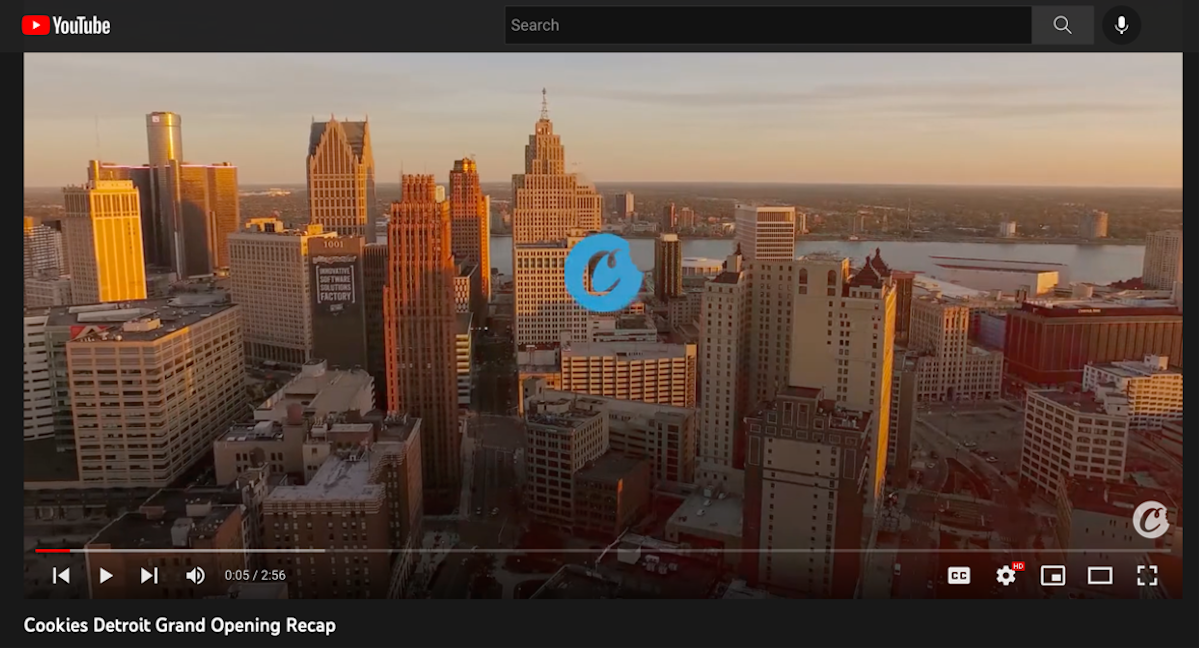Click the Cookies channel watermark in video corner
Viewport: 1200px width, 649px height.
pos(1151,520)
